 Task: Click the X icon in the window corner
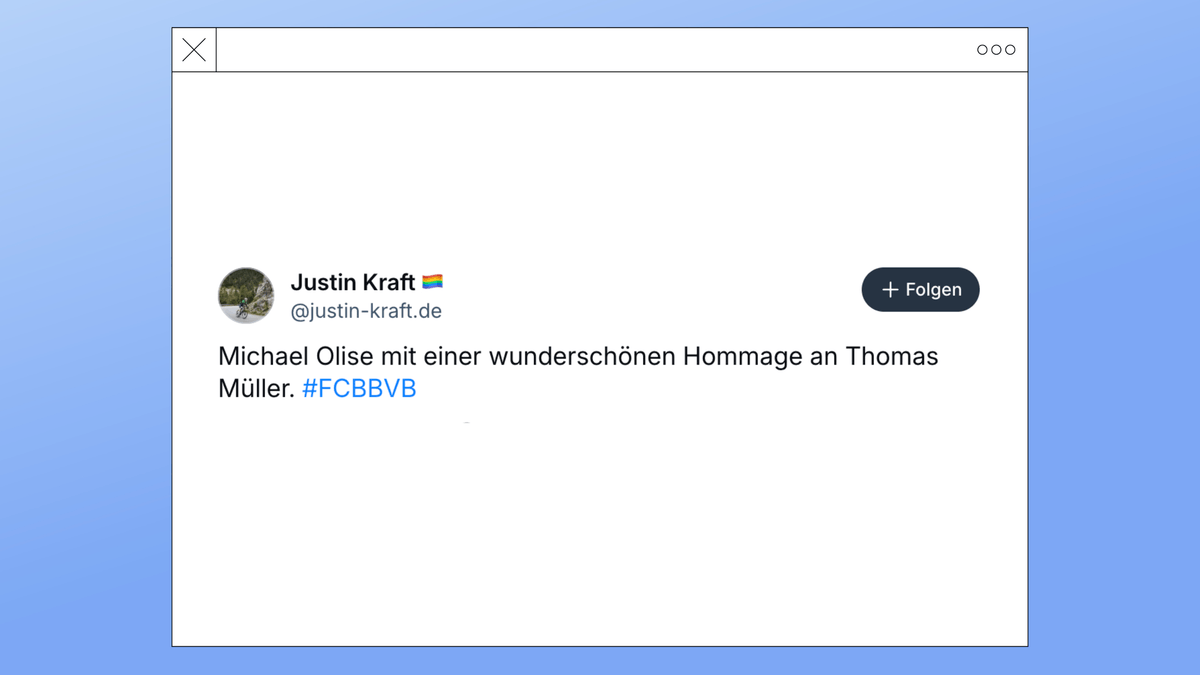(194, 50)
